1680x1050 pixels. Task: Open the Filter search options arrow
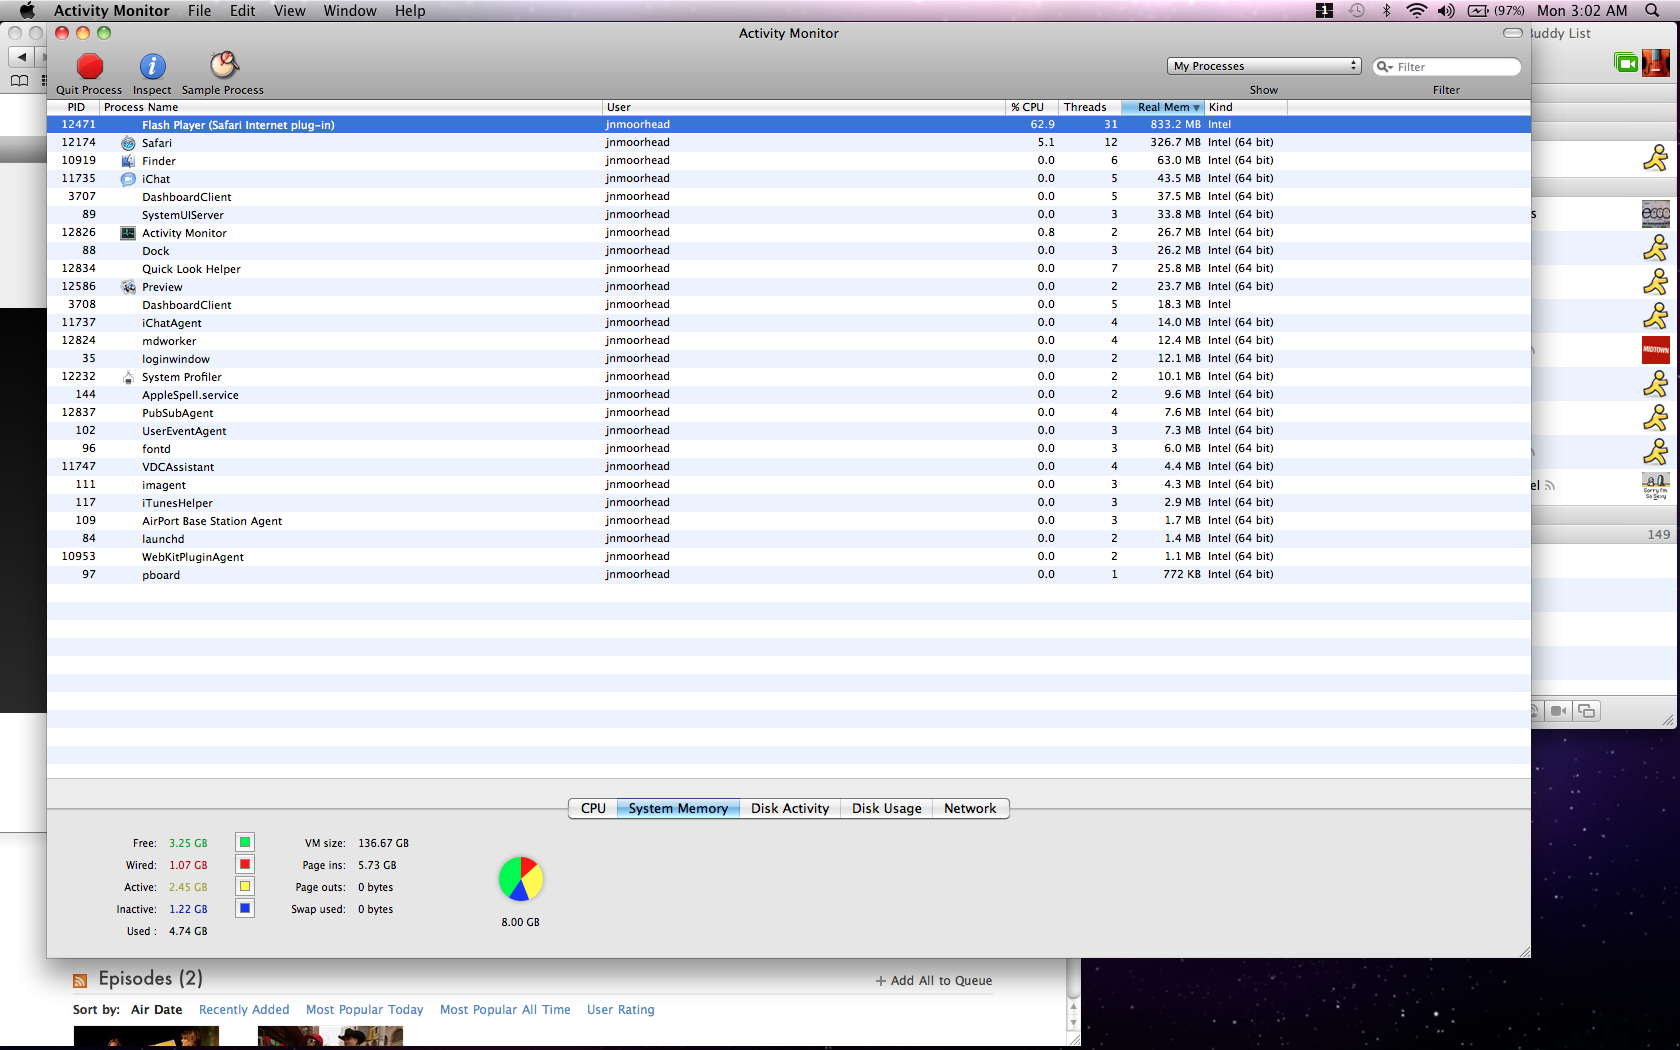[x=1385, y=67]
